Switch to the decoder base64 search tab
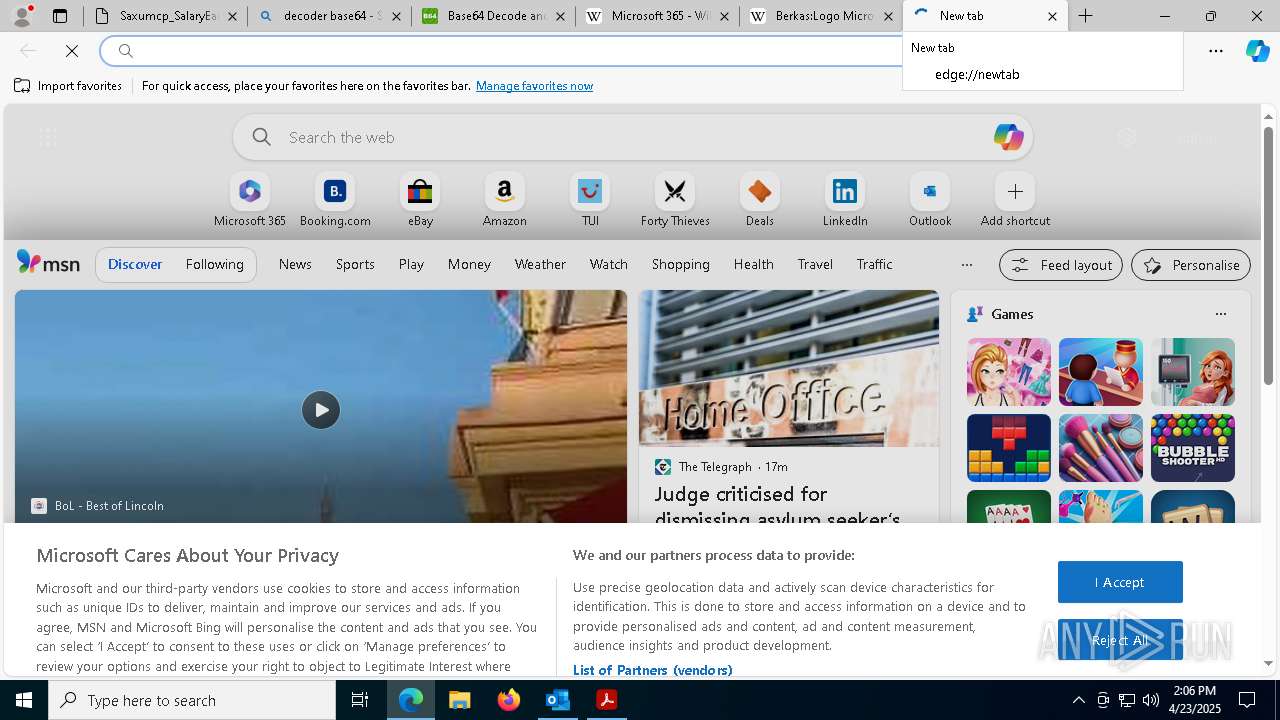The width and height of the screenshot is (1280, 720). click(329, 16)
